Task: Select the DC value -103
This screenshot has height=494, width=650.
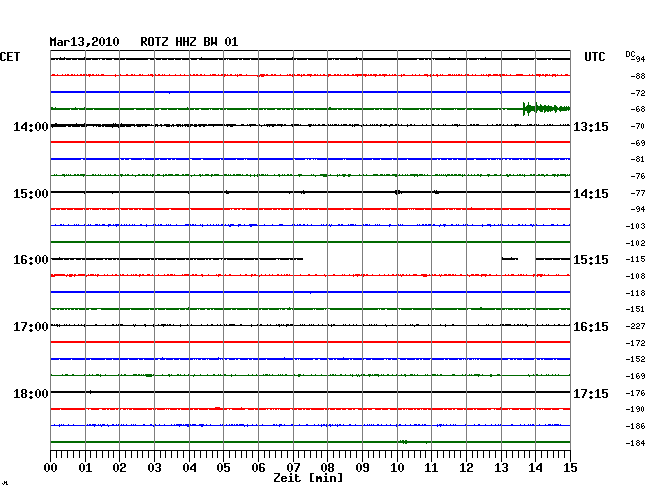Action: [635, 226]
